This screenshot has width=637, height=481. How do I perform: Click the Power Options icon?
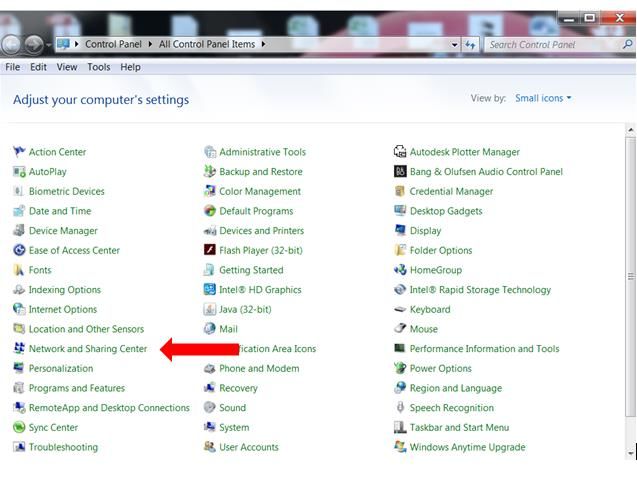(400, 368)
